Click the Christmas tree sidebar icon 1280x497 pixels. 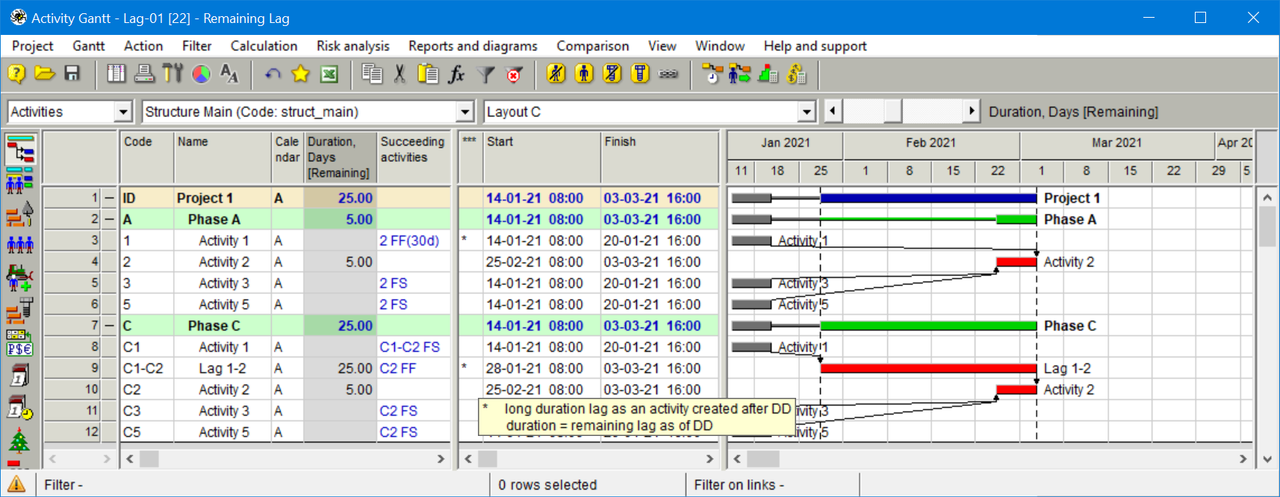click(20, 440)
